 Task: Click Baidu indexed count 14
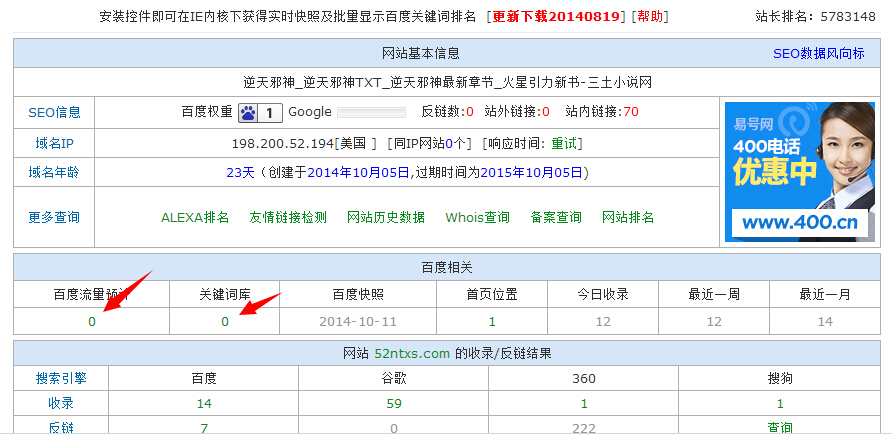tap(204, 404)
